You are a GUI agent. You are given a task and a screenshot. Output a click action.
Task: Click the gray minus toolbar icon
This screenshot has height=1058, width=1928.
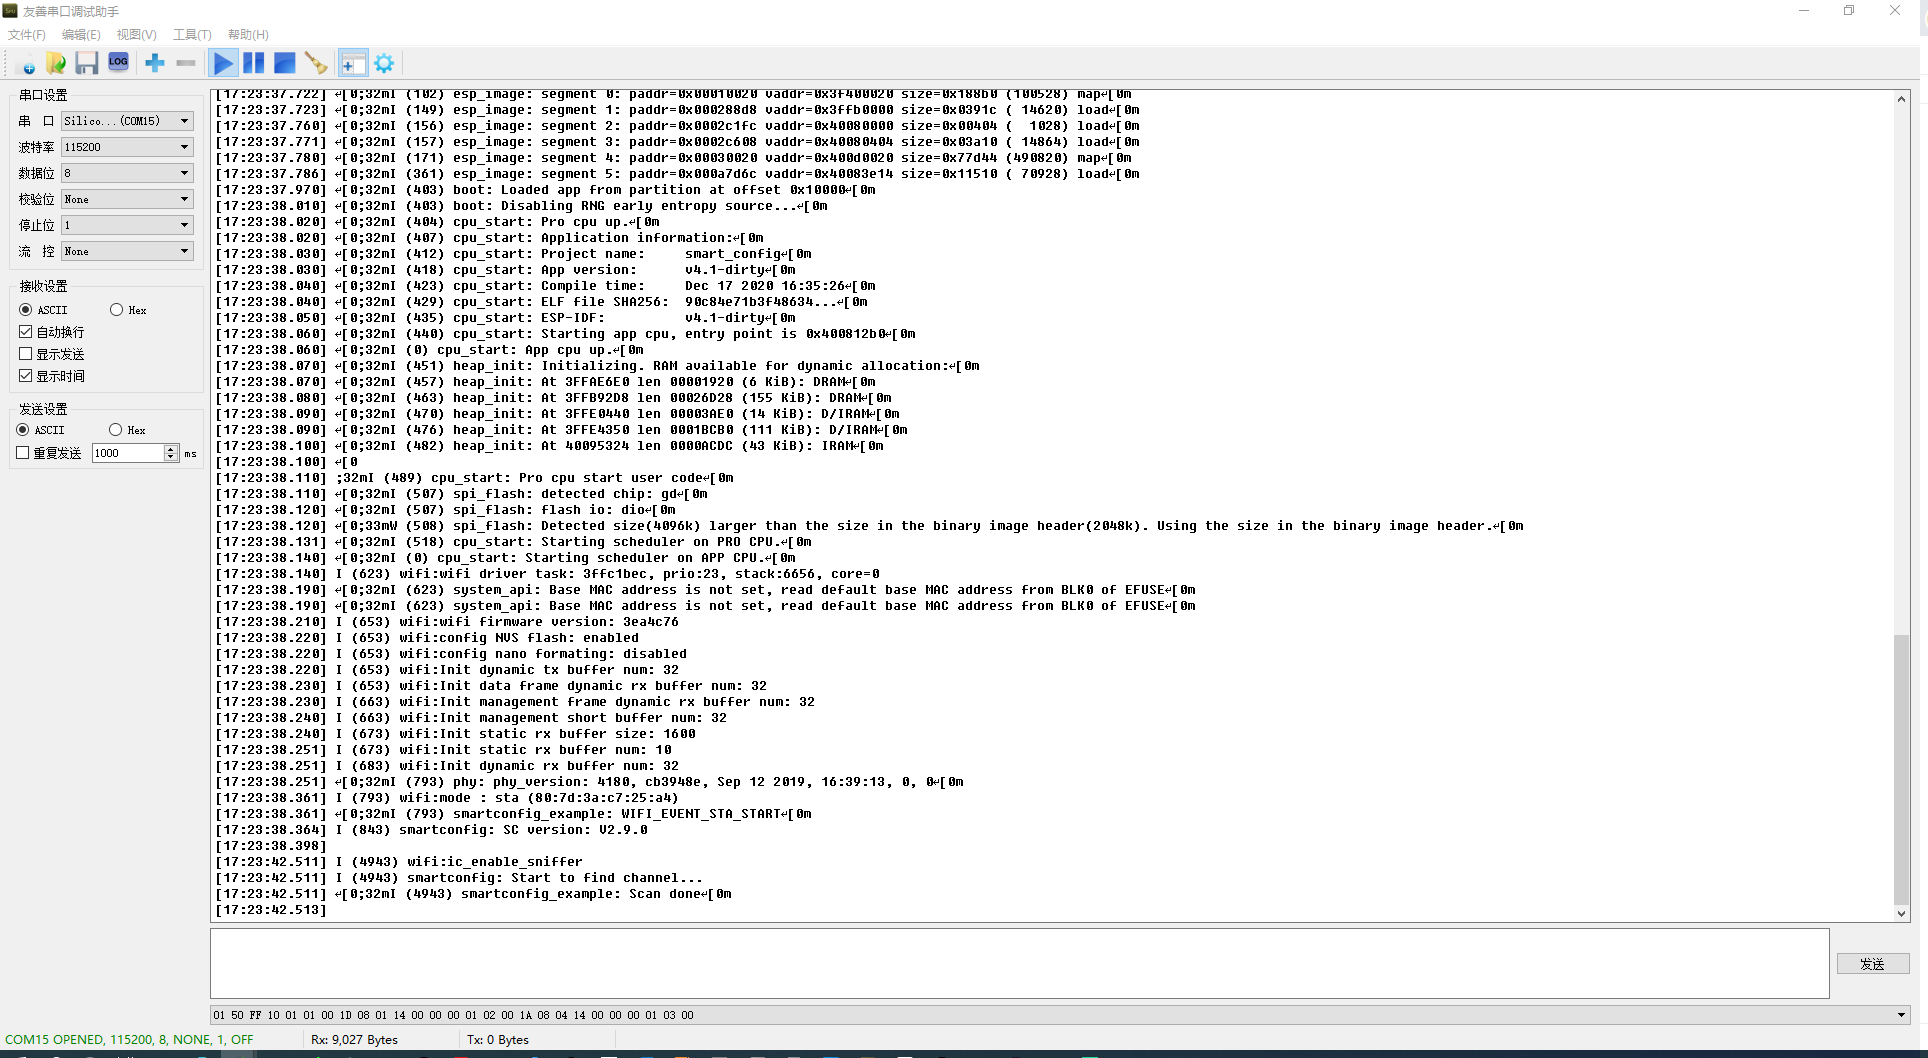pyautogui.click(x=186, y=63)
